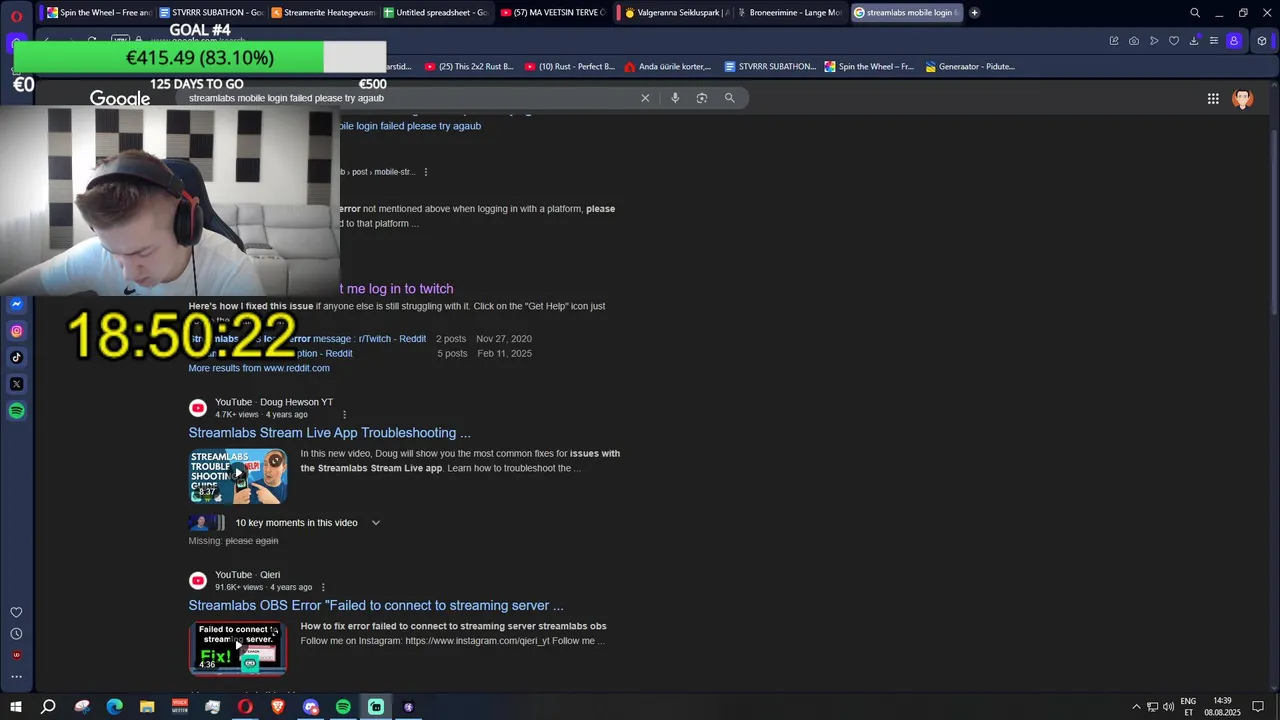Open bookmarks heart icon in sidebar
The image size is (1280, 720).
coord(16,612)
